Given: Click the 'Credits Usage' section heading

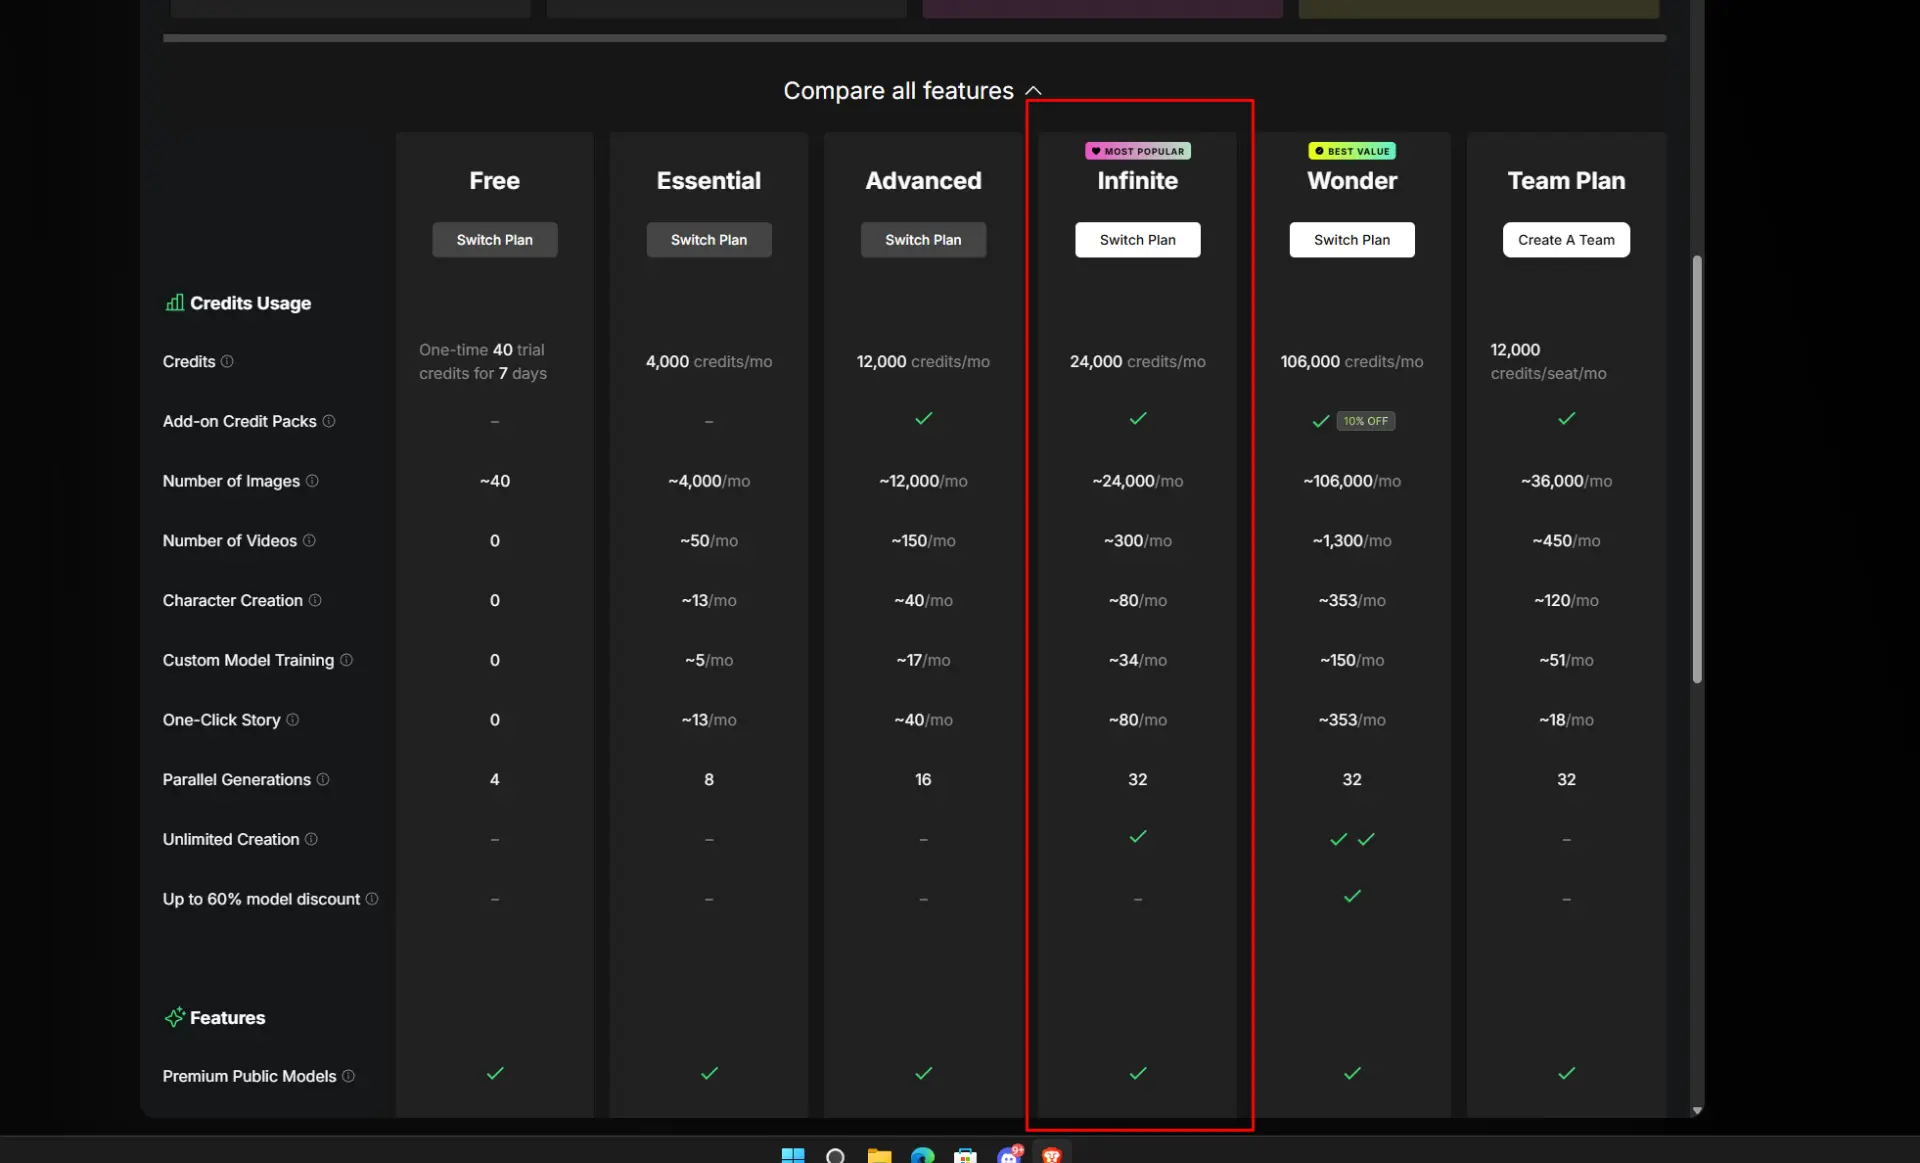Looking at the screenshot, I should (250, 302).
